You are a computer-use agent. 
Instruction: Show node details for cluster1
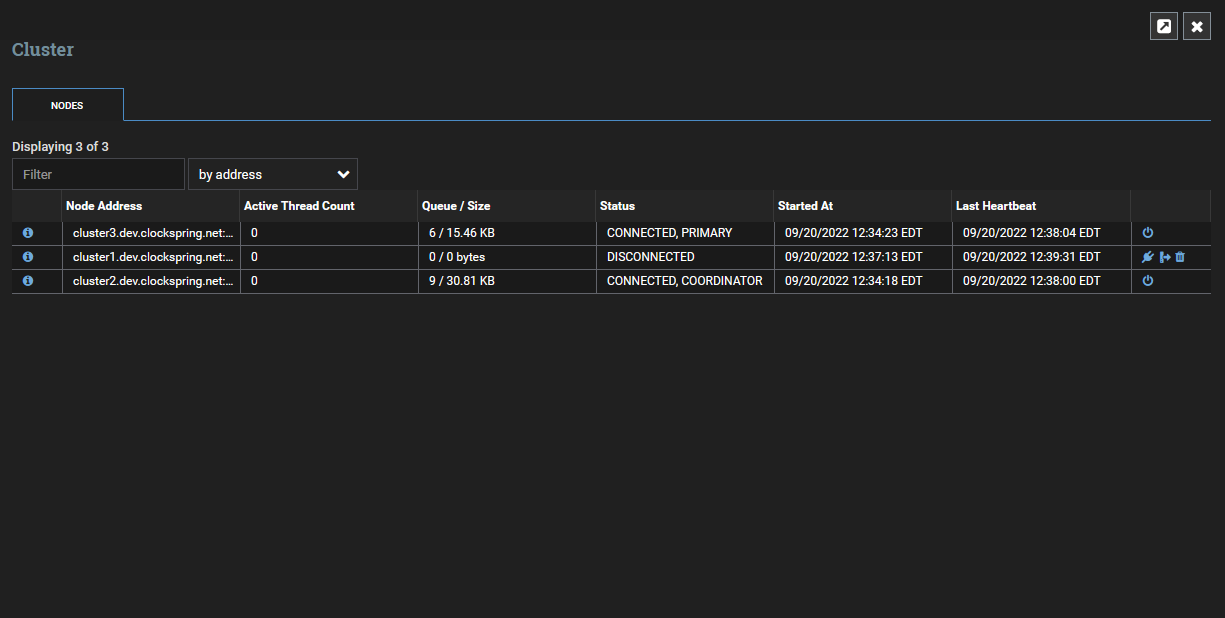click(x=28, y=257)
